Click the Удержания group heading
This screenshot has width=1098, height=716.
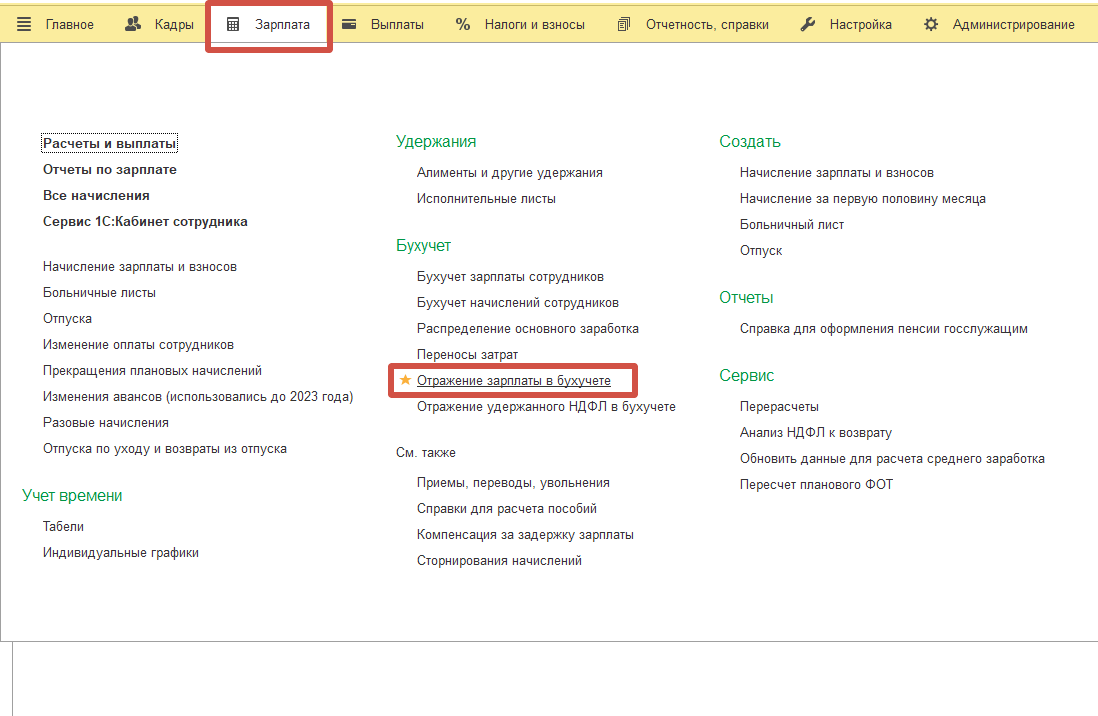[436, 142]
